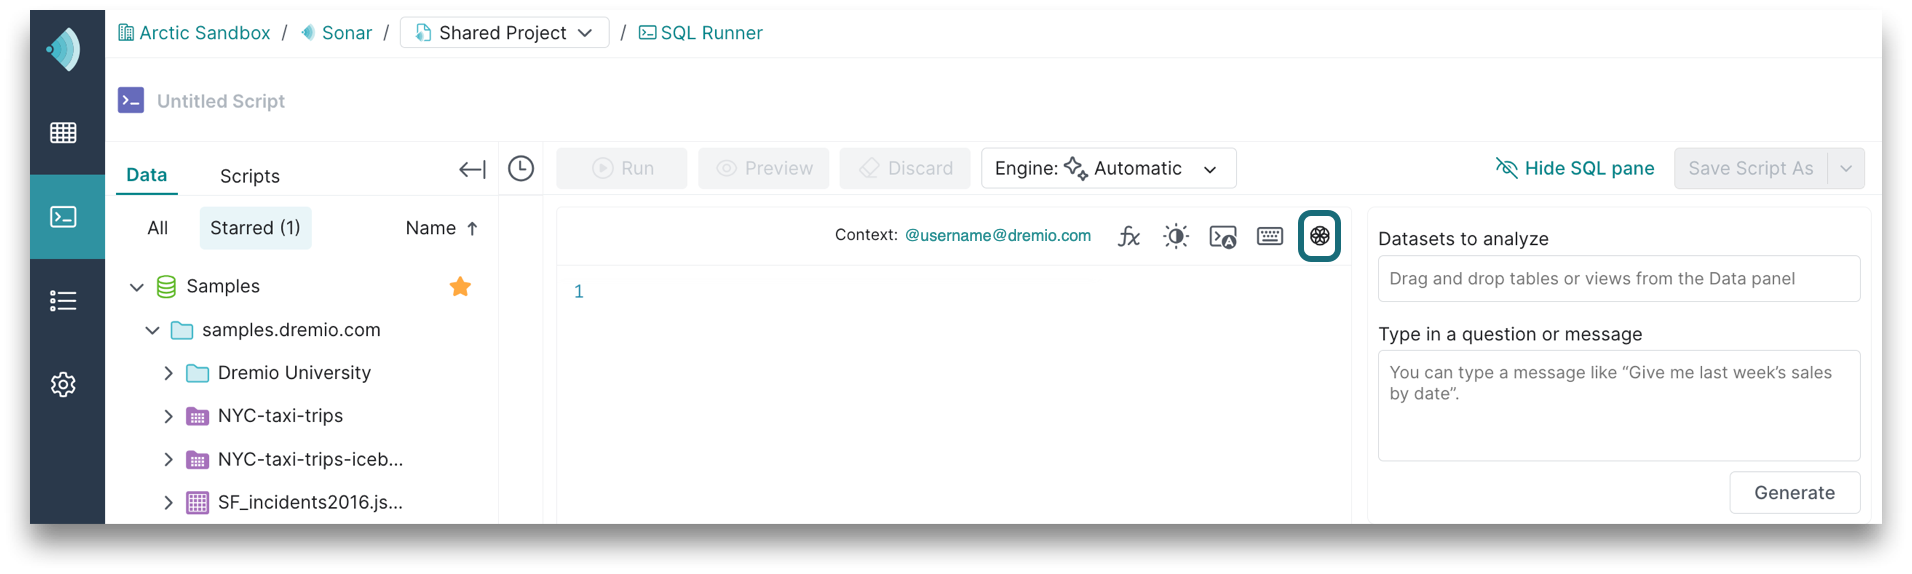Click the NYC-taxi-trips dataset icon
Viewport: 1912px width, 574px height.
coord(198,416)
